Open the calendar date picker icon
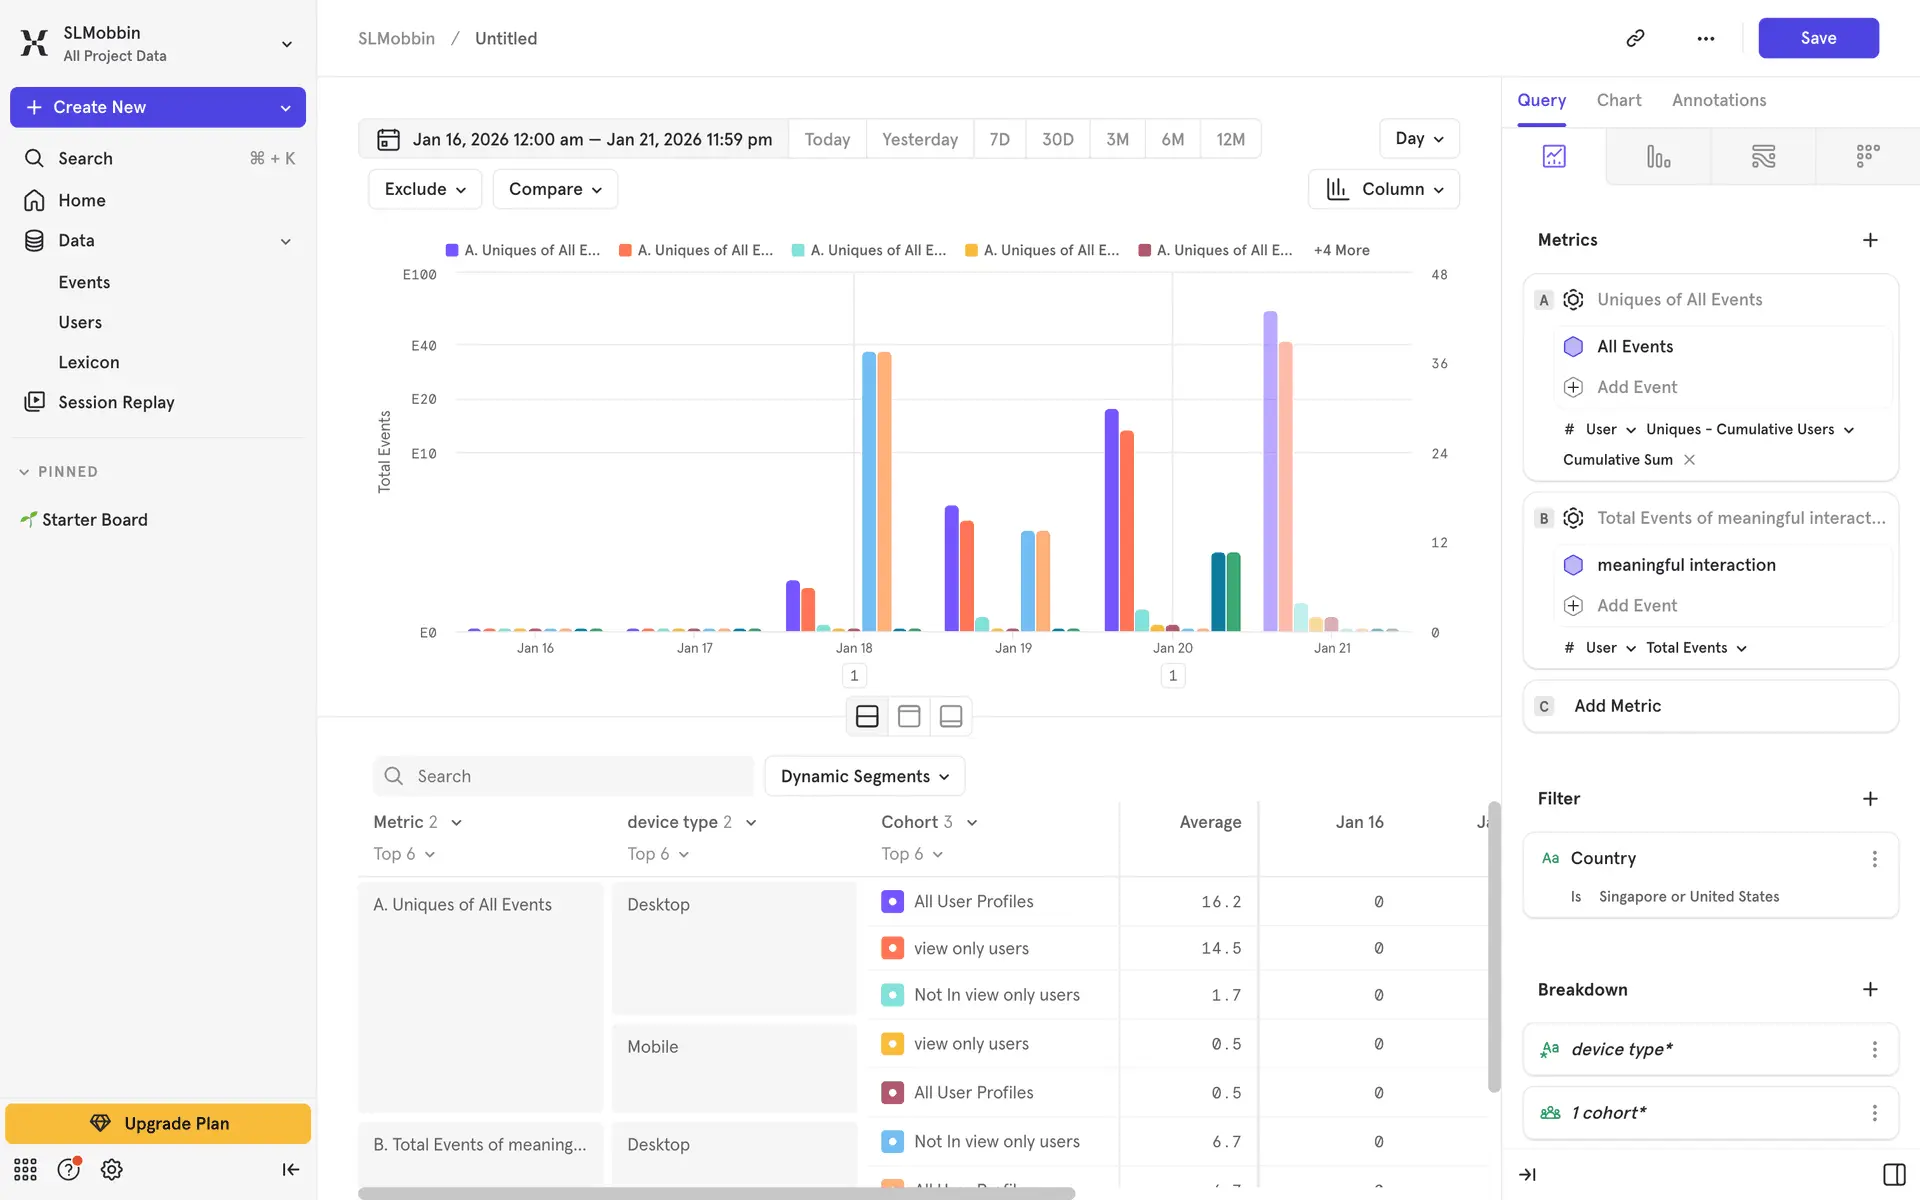The height and width of the screenshot is (1200, 1920). pyautogui.click(x=388, y=139)
